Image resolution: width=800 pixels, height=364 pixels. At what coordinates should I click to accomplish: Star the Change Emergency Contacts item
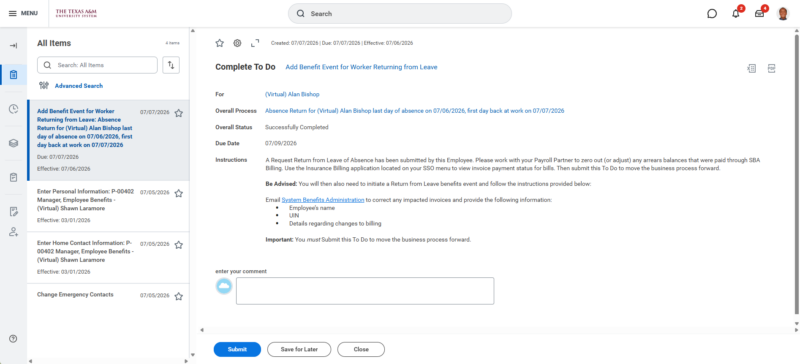pos(179,296)
